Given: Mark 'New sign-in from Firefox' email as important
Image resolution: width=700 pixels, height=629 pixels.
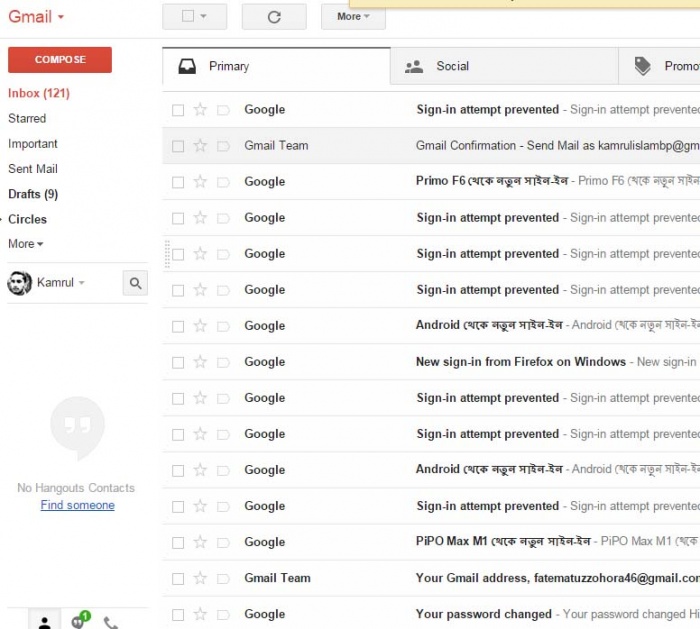Looking at the screenshot, I should coord(223,362).
